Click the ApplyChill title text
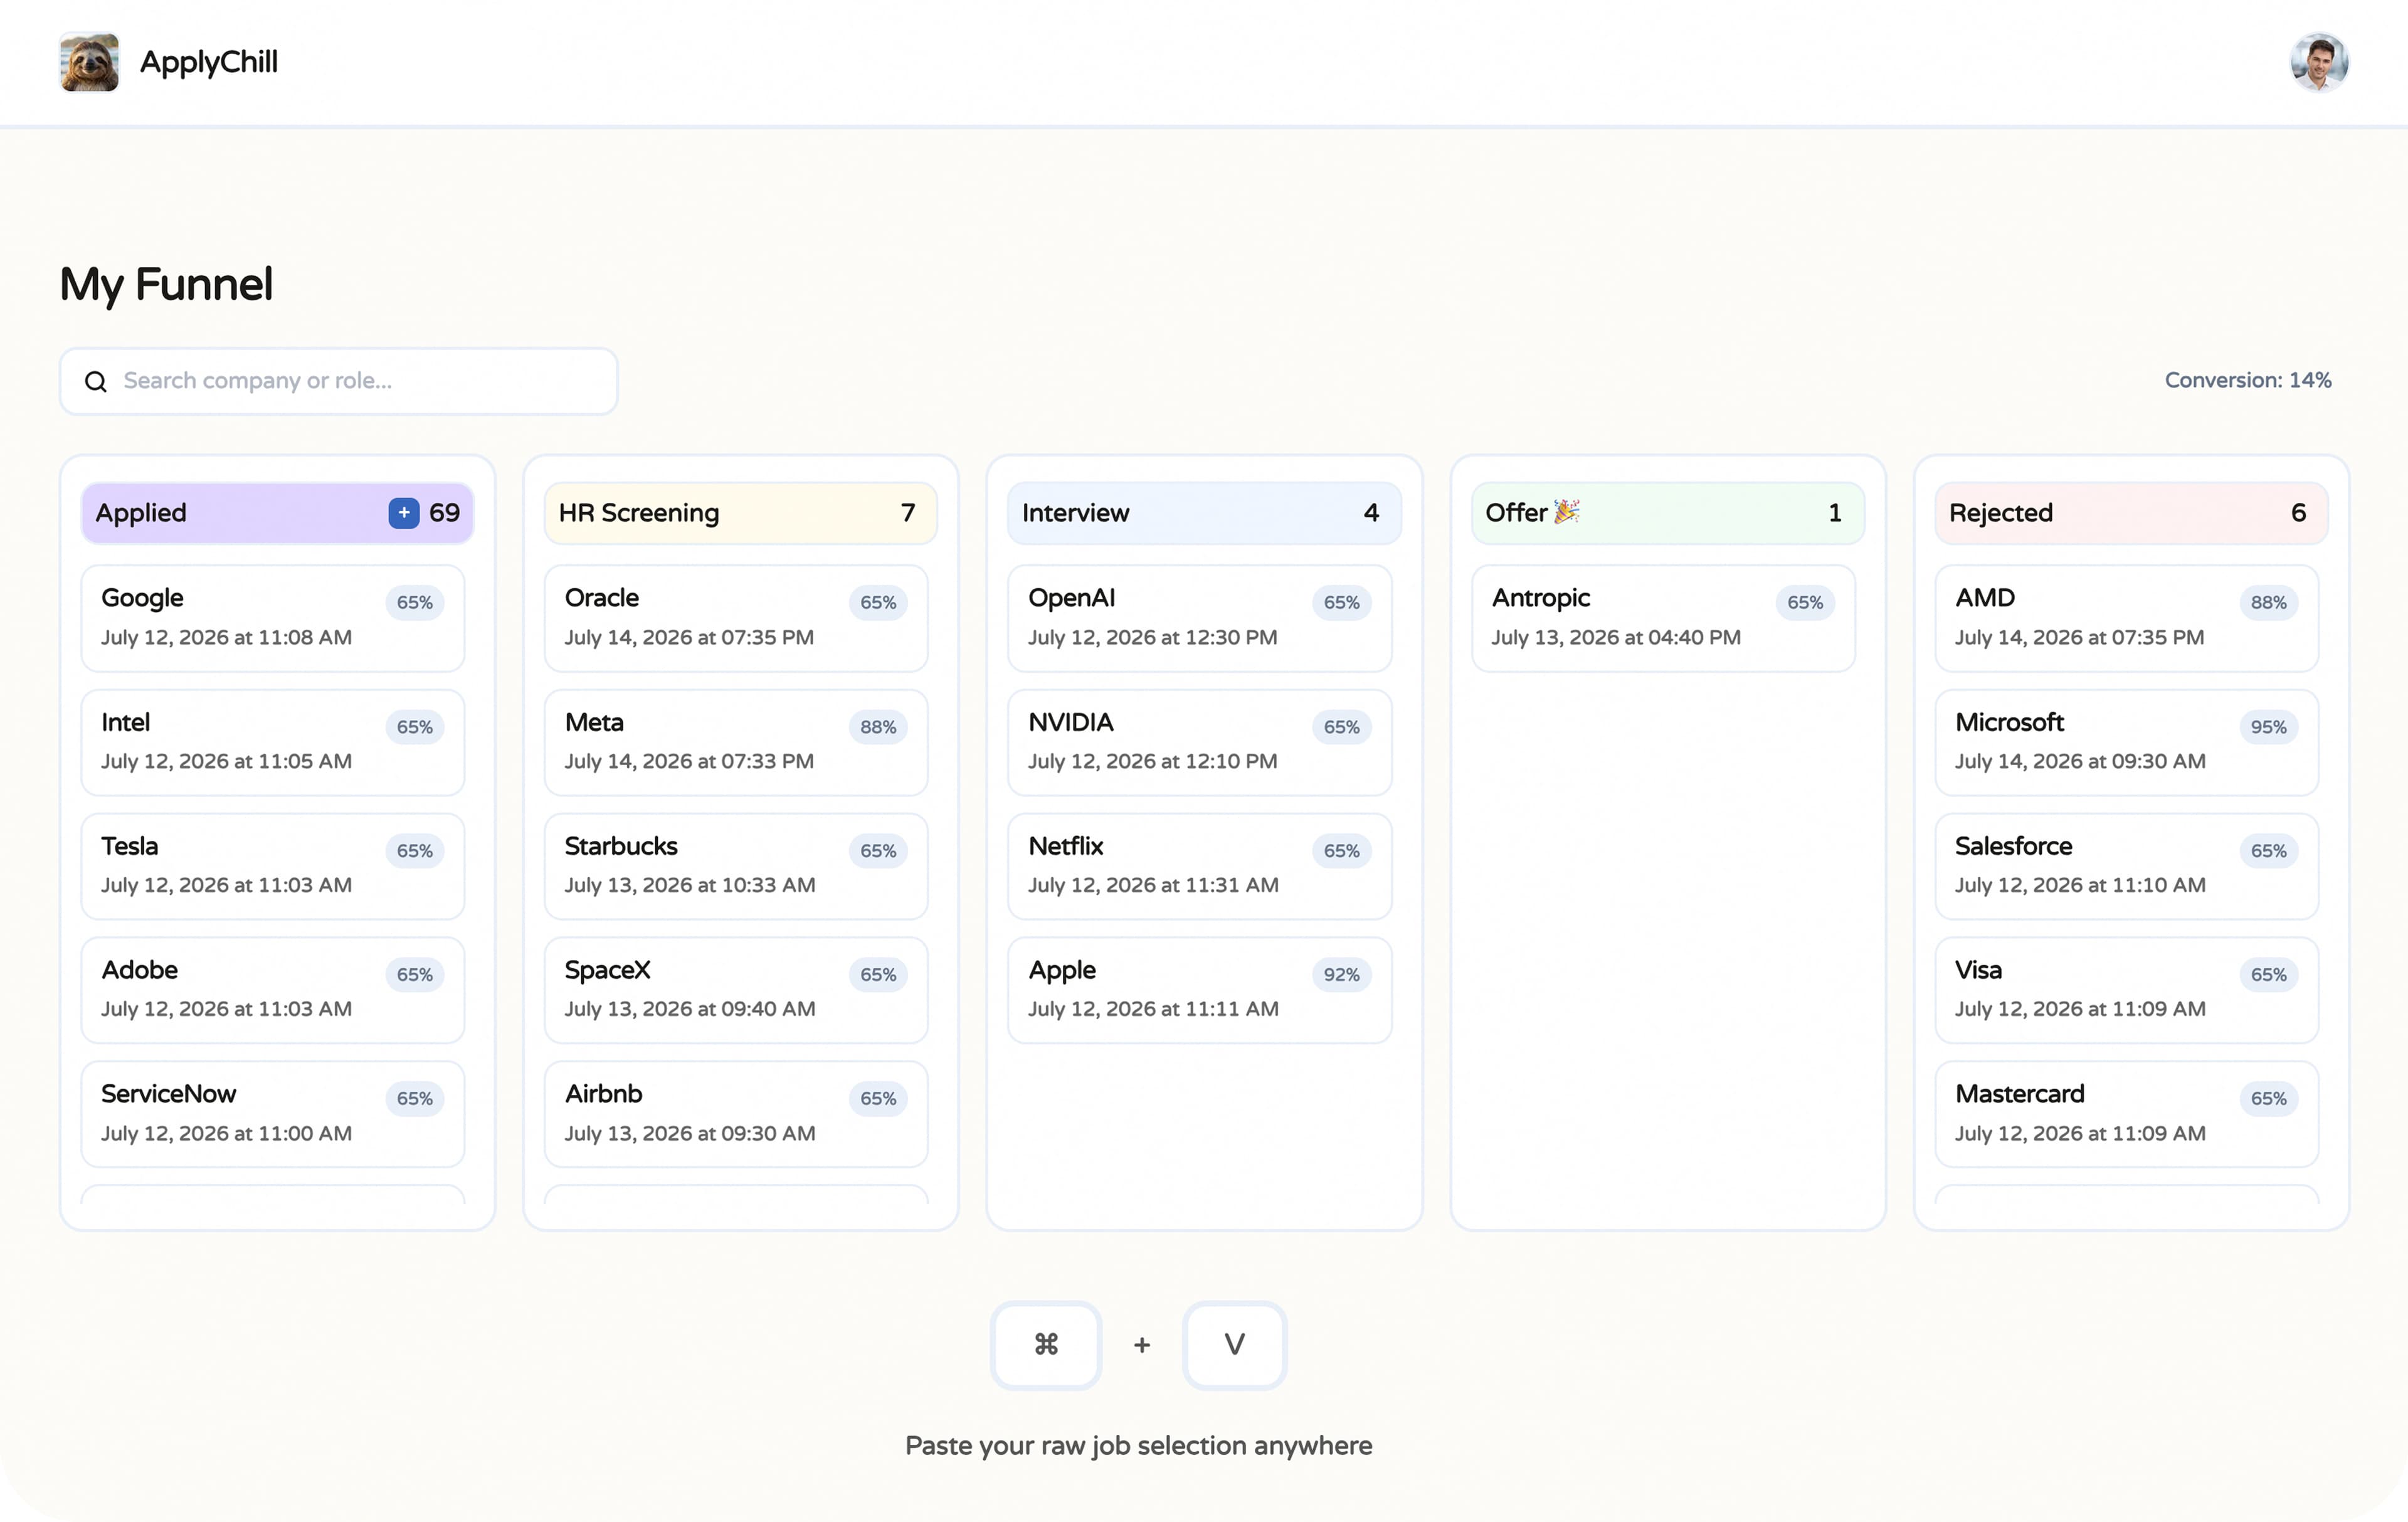This screenshot has width=2408, height=1522. (x=209, y=62)
